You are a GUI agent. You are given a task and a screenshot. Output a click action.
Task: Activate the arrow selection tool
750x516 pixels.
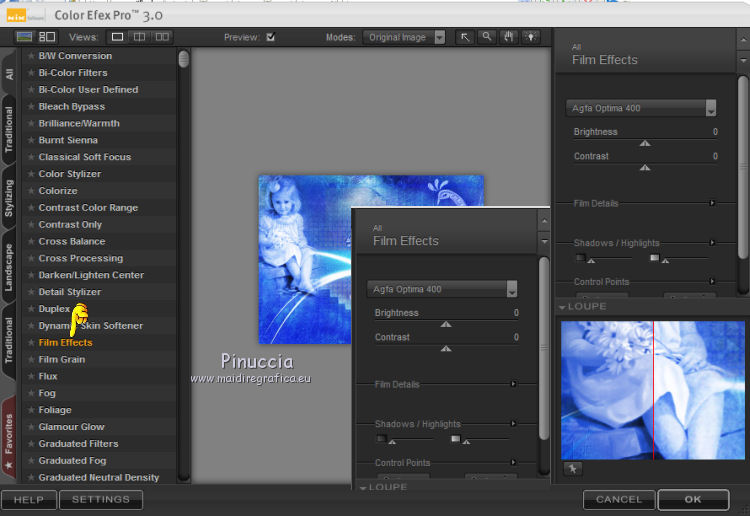click(464, 37)
